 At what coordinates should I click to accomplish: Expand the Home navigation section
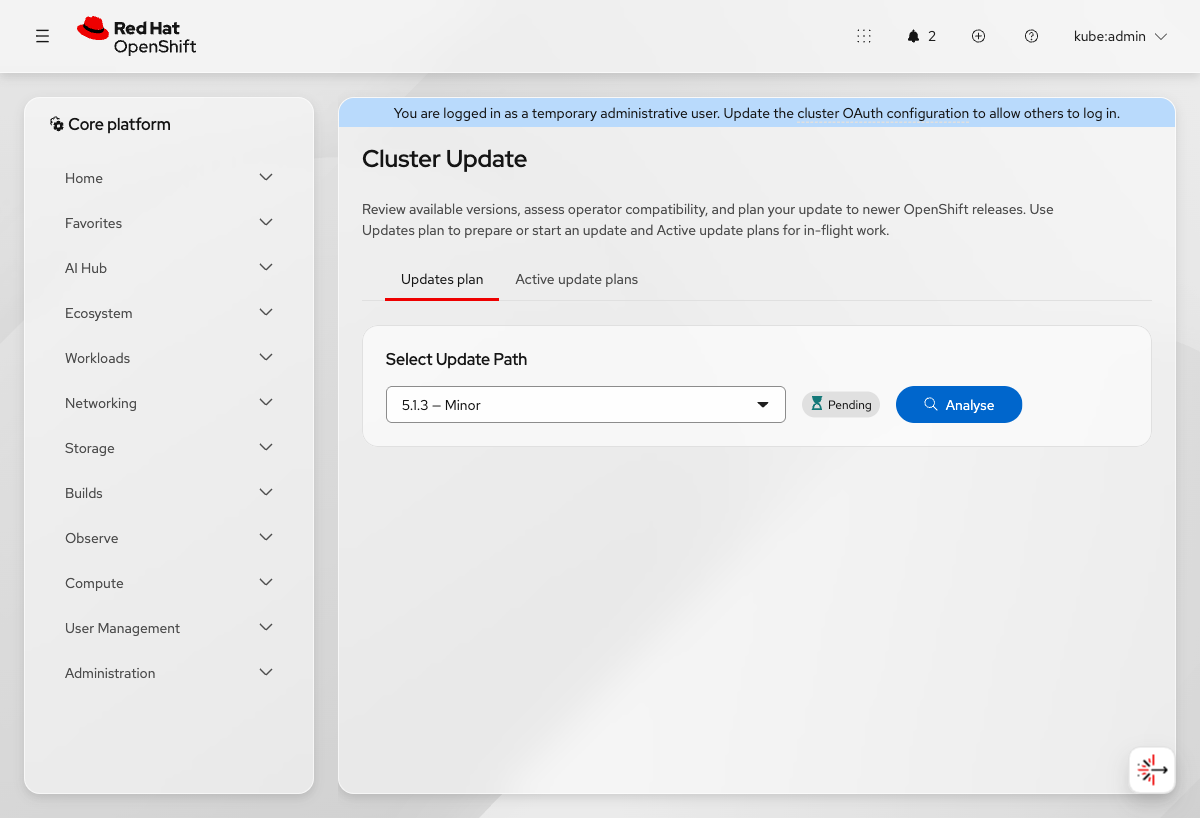pyautogui.click(x=169, y=178)
